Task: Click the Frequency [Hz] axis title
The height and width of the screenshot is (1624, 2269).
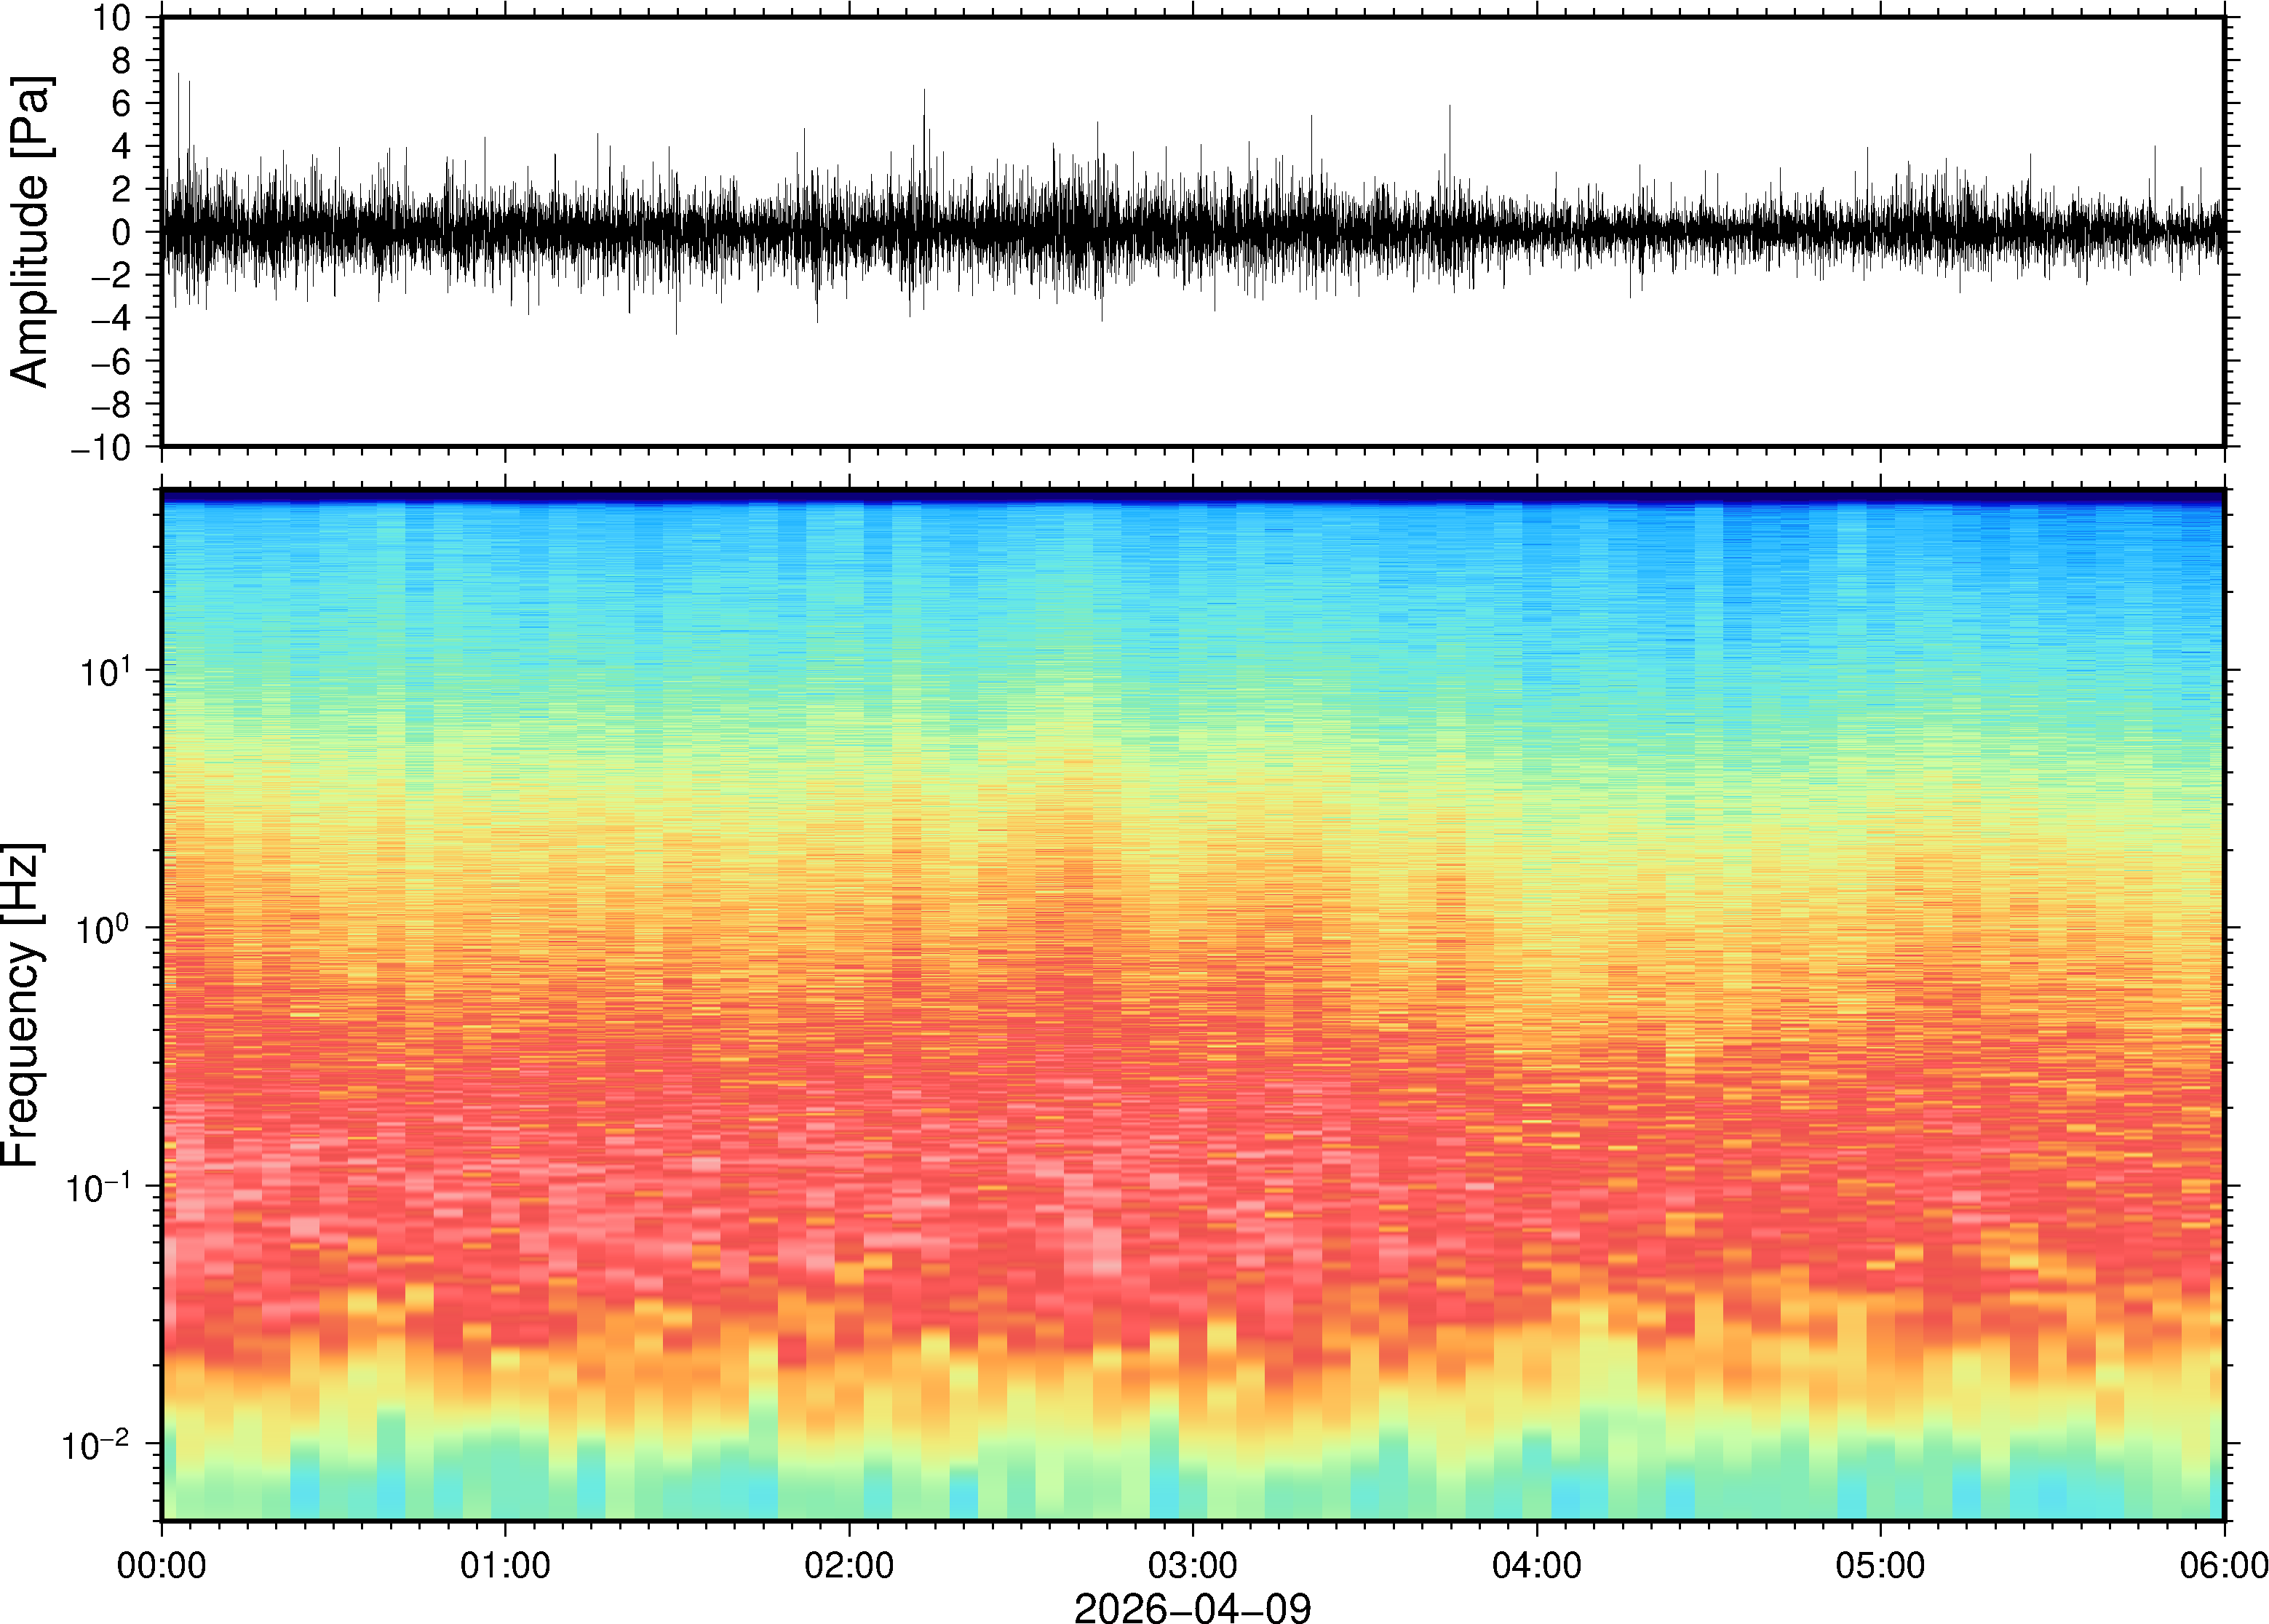Action: point(22,1004)
